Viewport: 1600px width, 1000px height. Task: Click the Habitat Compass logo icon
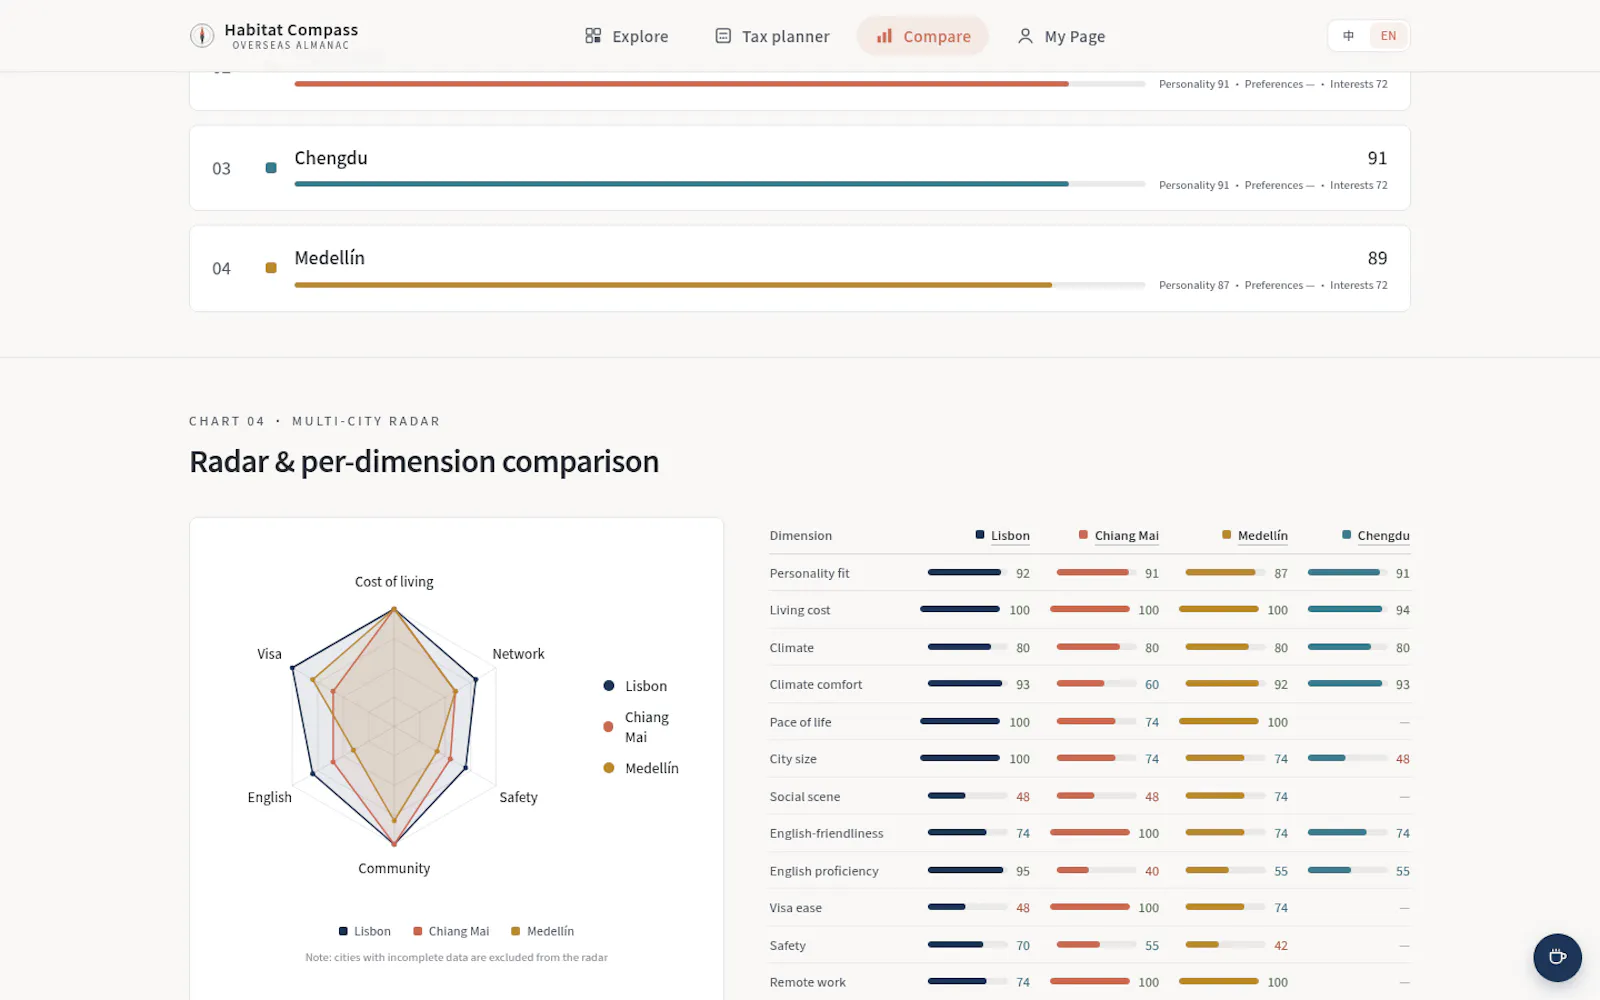tap(202, 36)
